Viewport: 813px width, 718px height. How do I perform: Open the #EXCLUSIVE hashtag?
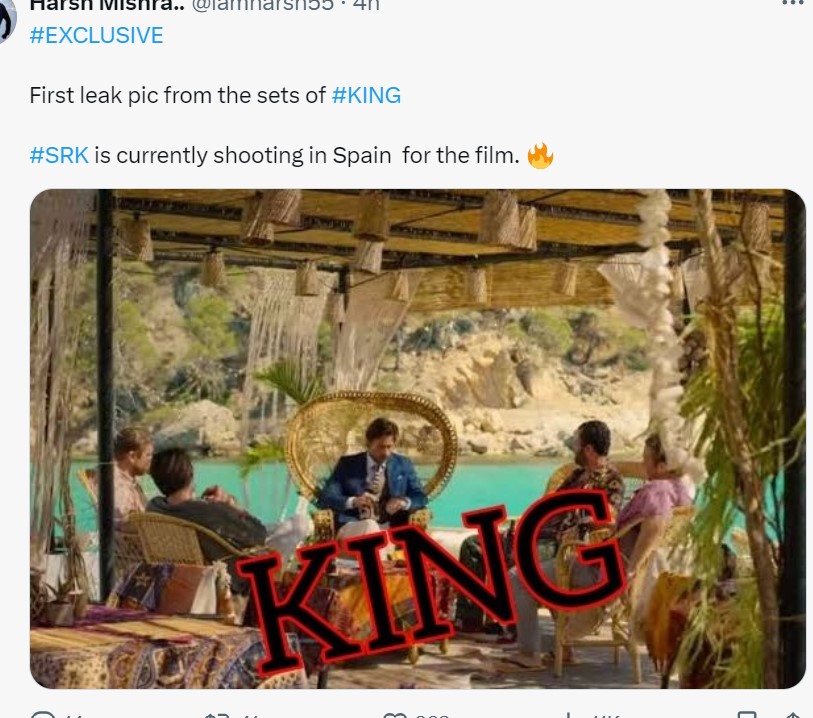pos(96,36)
